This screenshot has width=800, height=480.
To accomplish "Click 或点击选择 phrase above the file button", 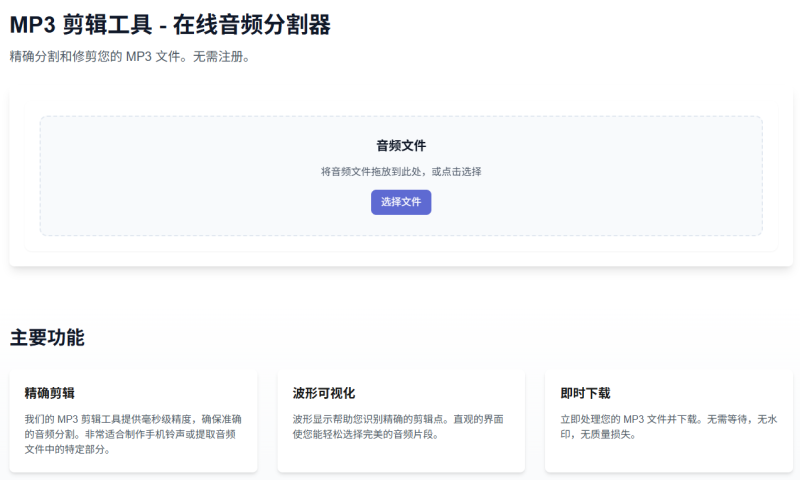I will (x=457, y=172).
